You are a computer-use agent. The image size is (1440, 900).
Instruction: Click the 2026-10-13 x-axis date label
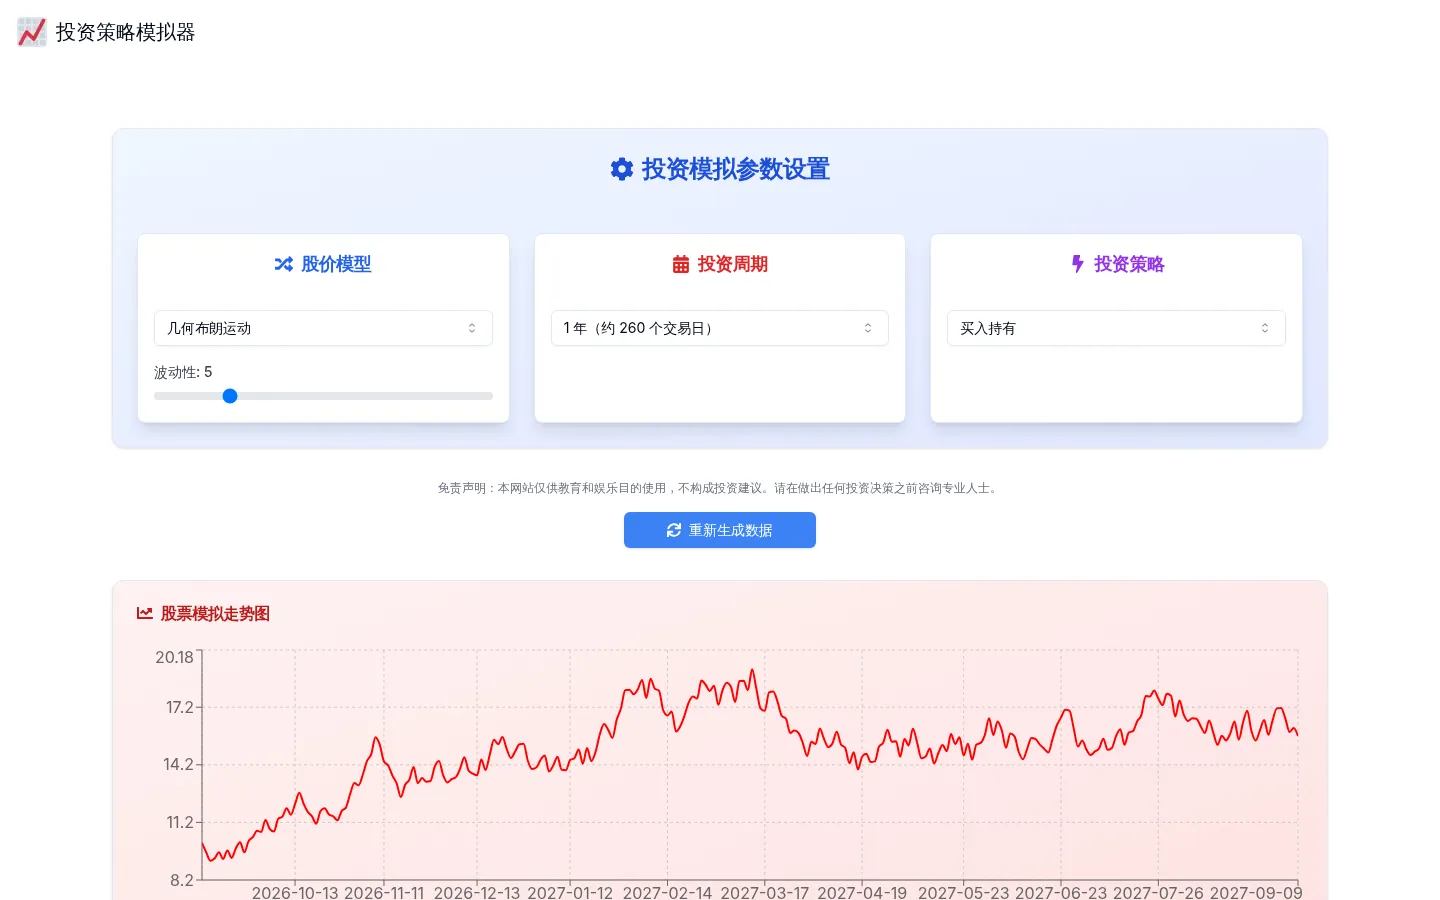295,892
